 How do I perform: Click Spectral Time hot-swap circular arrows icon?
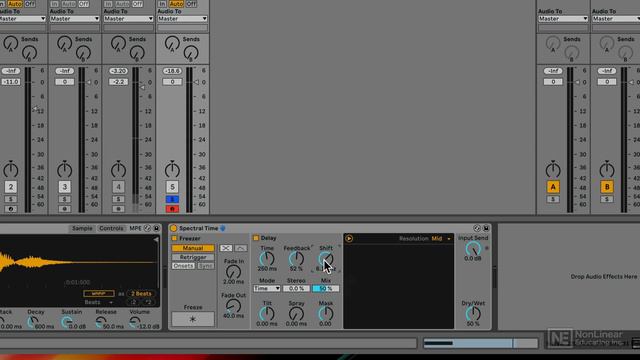[477, 228]
